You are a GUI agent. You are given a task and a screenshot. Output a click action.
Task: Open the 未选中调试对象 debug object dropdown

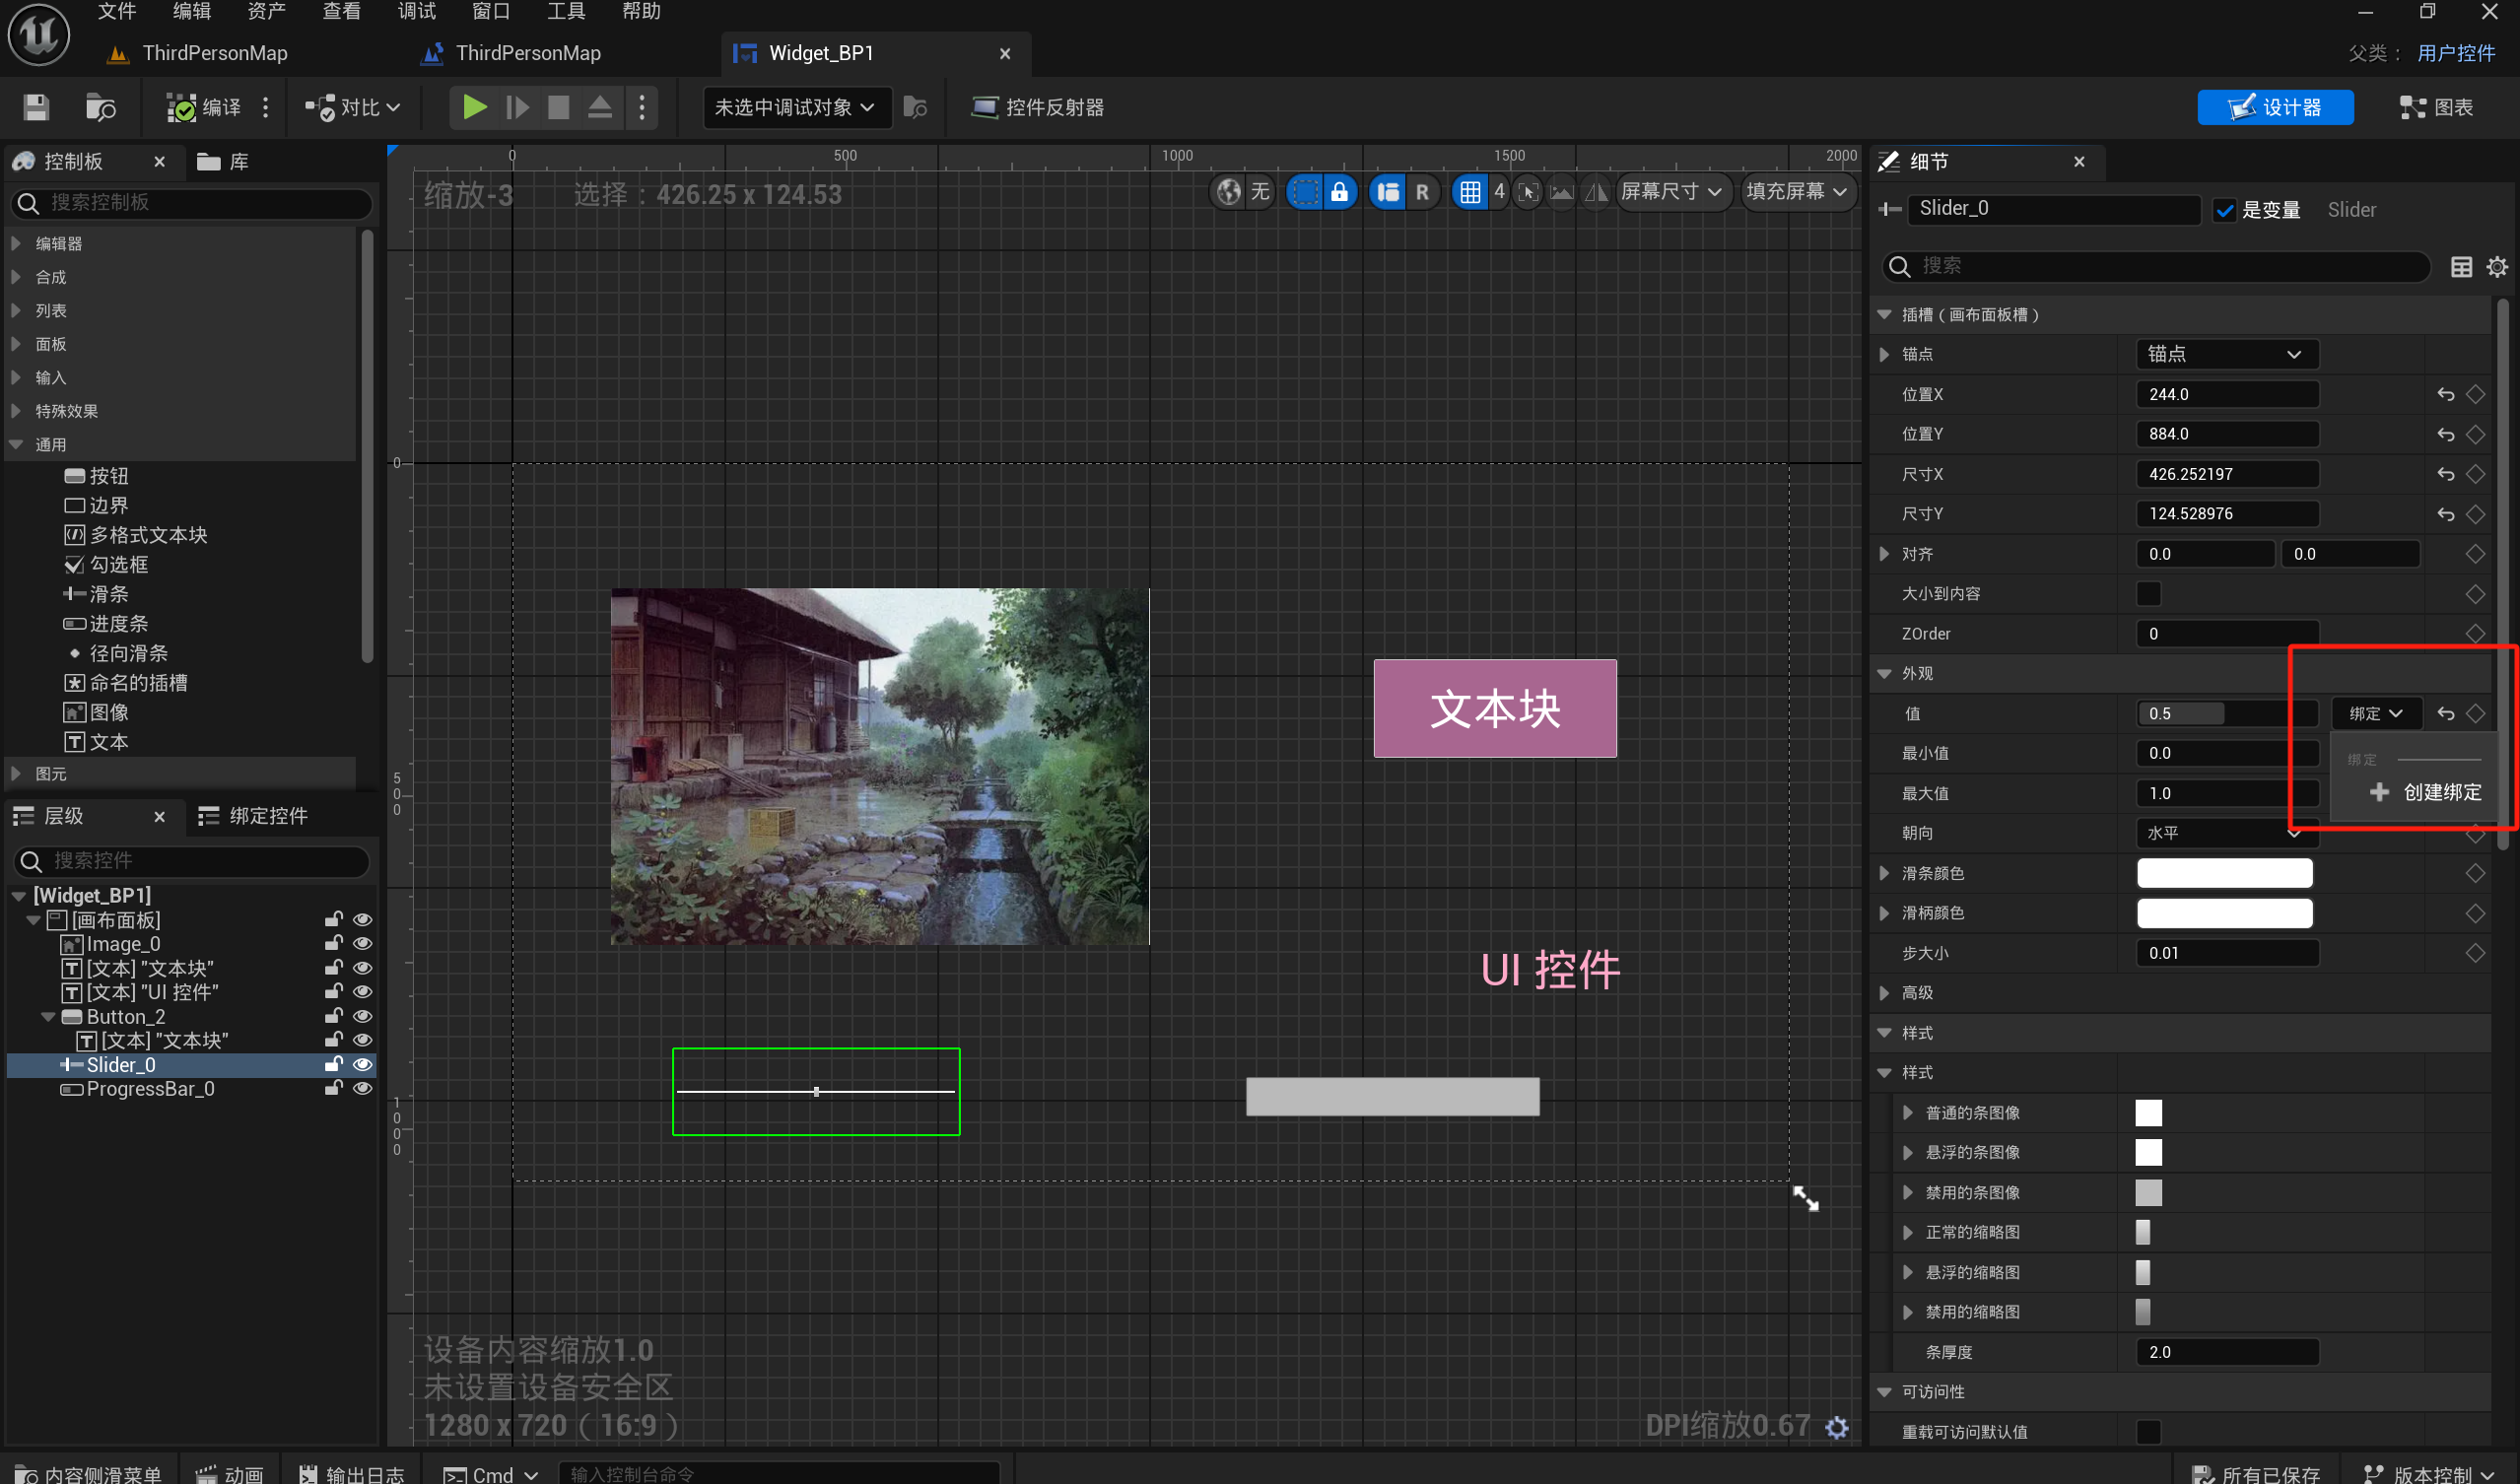coord(795,107)
